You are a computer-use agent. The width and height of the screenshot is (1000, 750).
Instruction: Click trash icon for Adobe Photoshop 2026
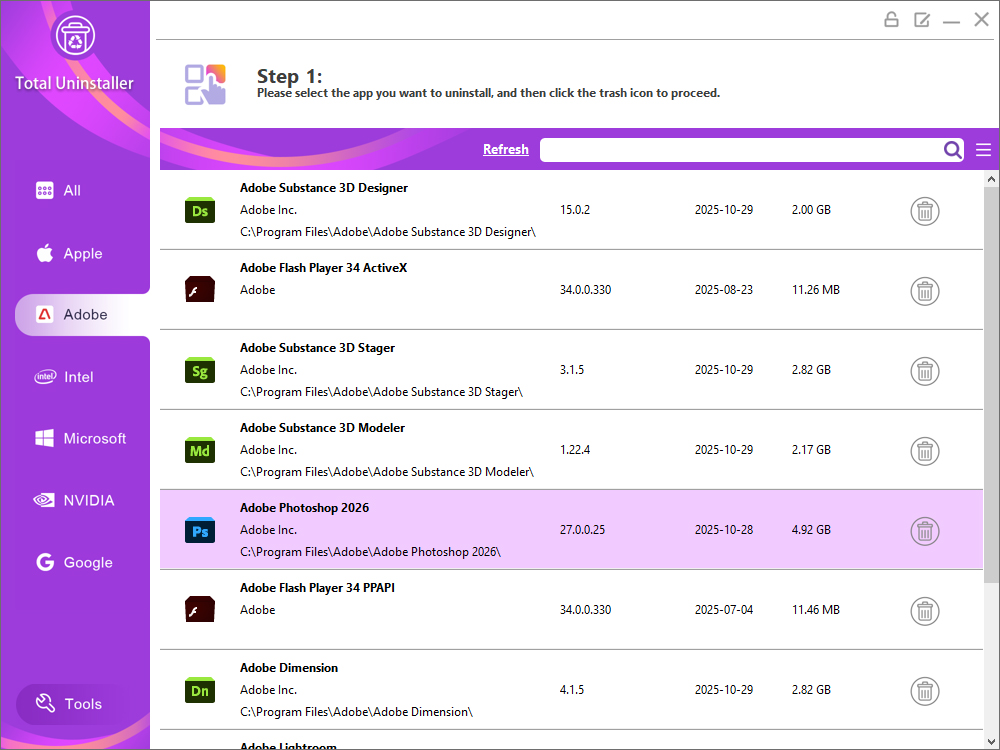coord(925,531)
